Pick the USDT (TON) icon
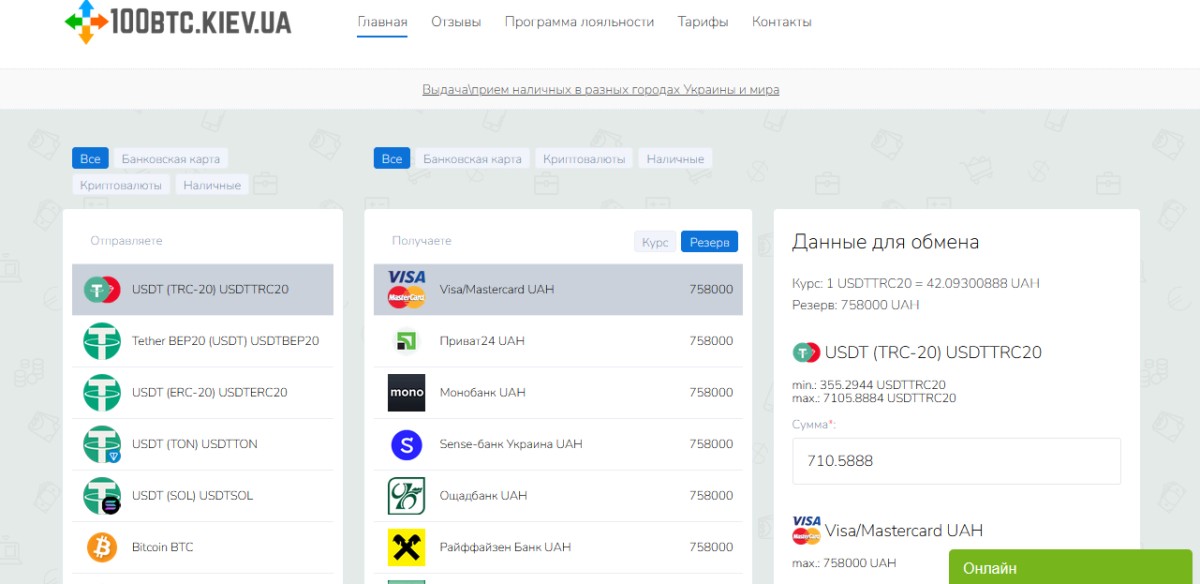 click(x=102, y=444)
